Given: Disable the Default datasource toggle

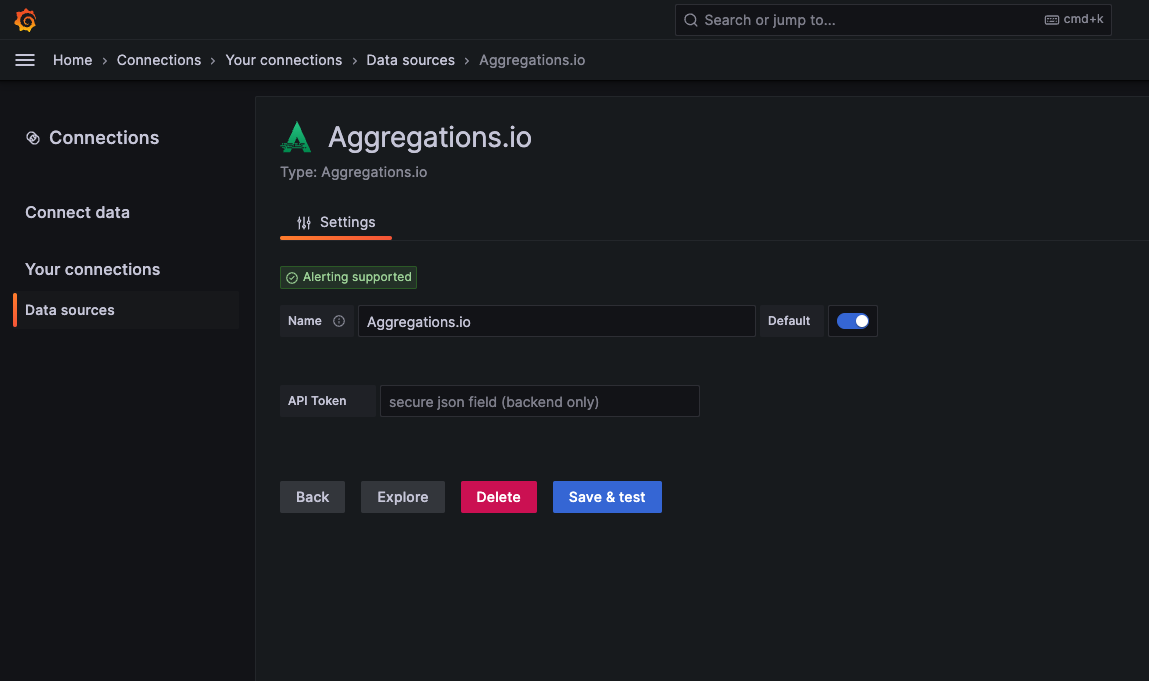Looking at the screenshot, I should coord(852,321).
